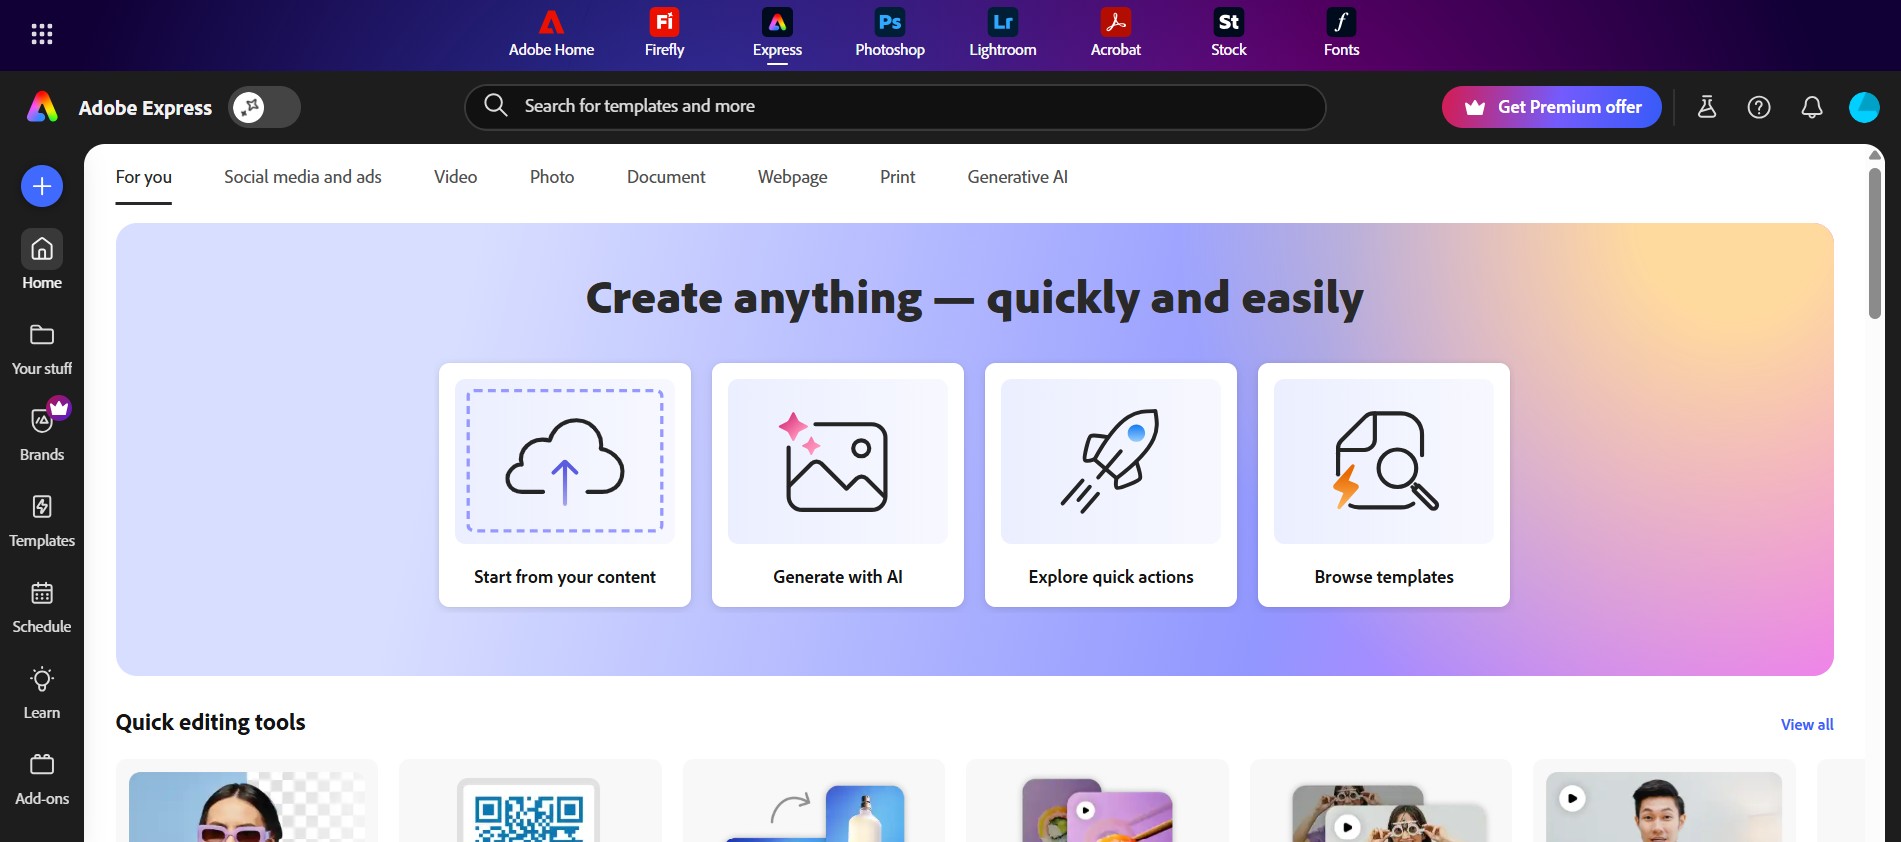Go to Adobe Home app

551,34
